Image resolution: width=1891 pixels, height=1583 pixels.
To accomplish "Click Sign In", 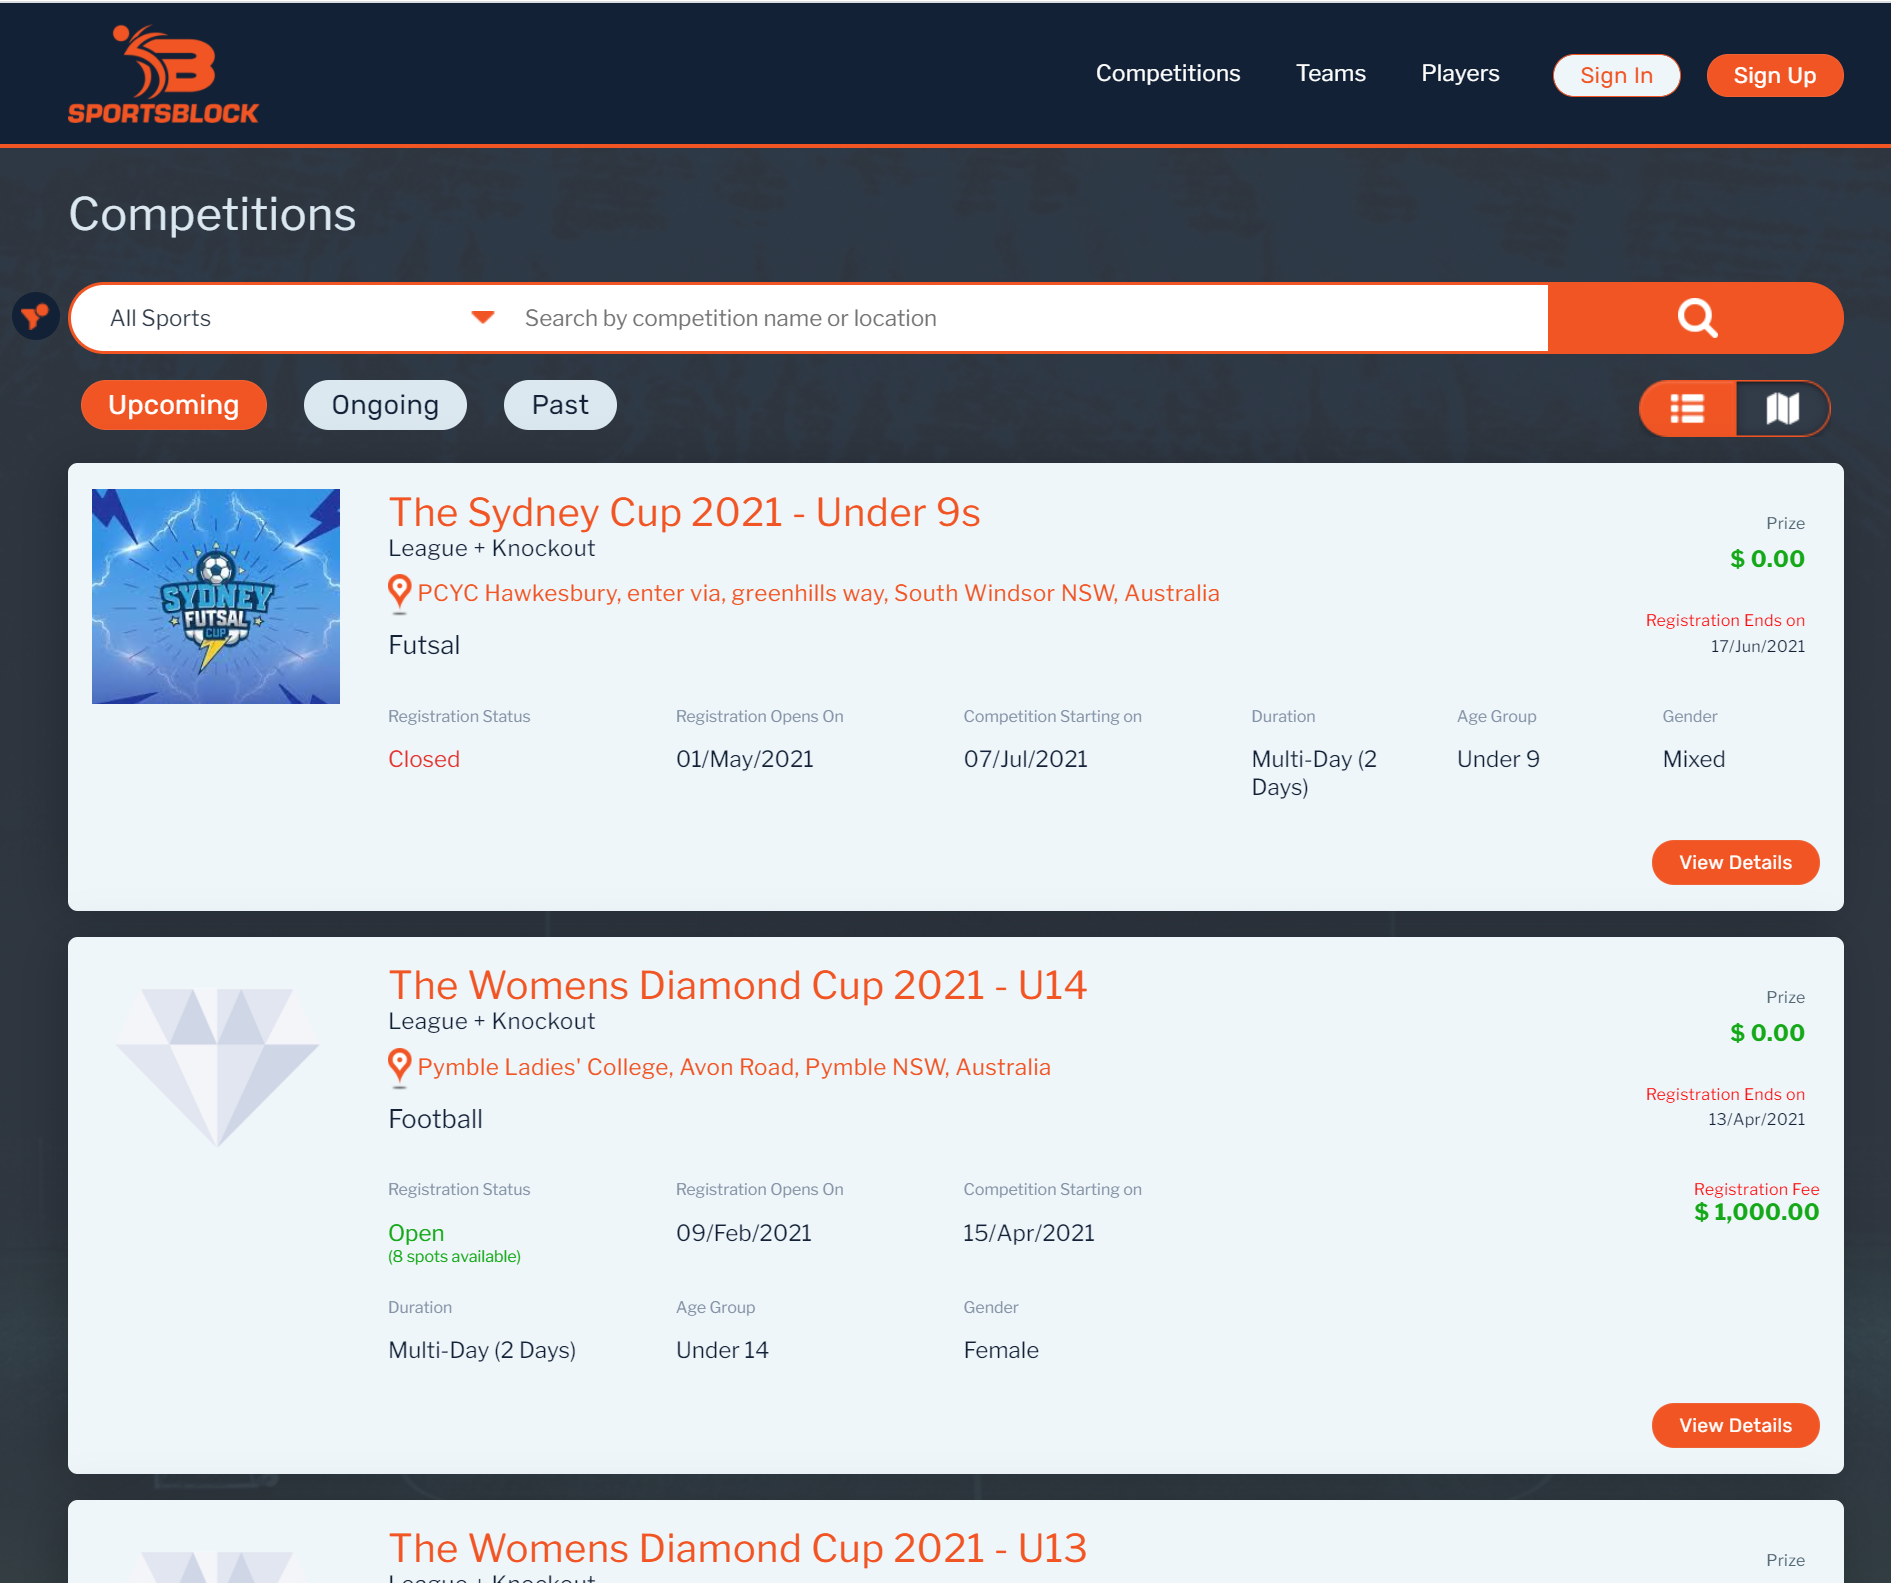I will [x=1616, y=74].
